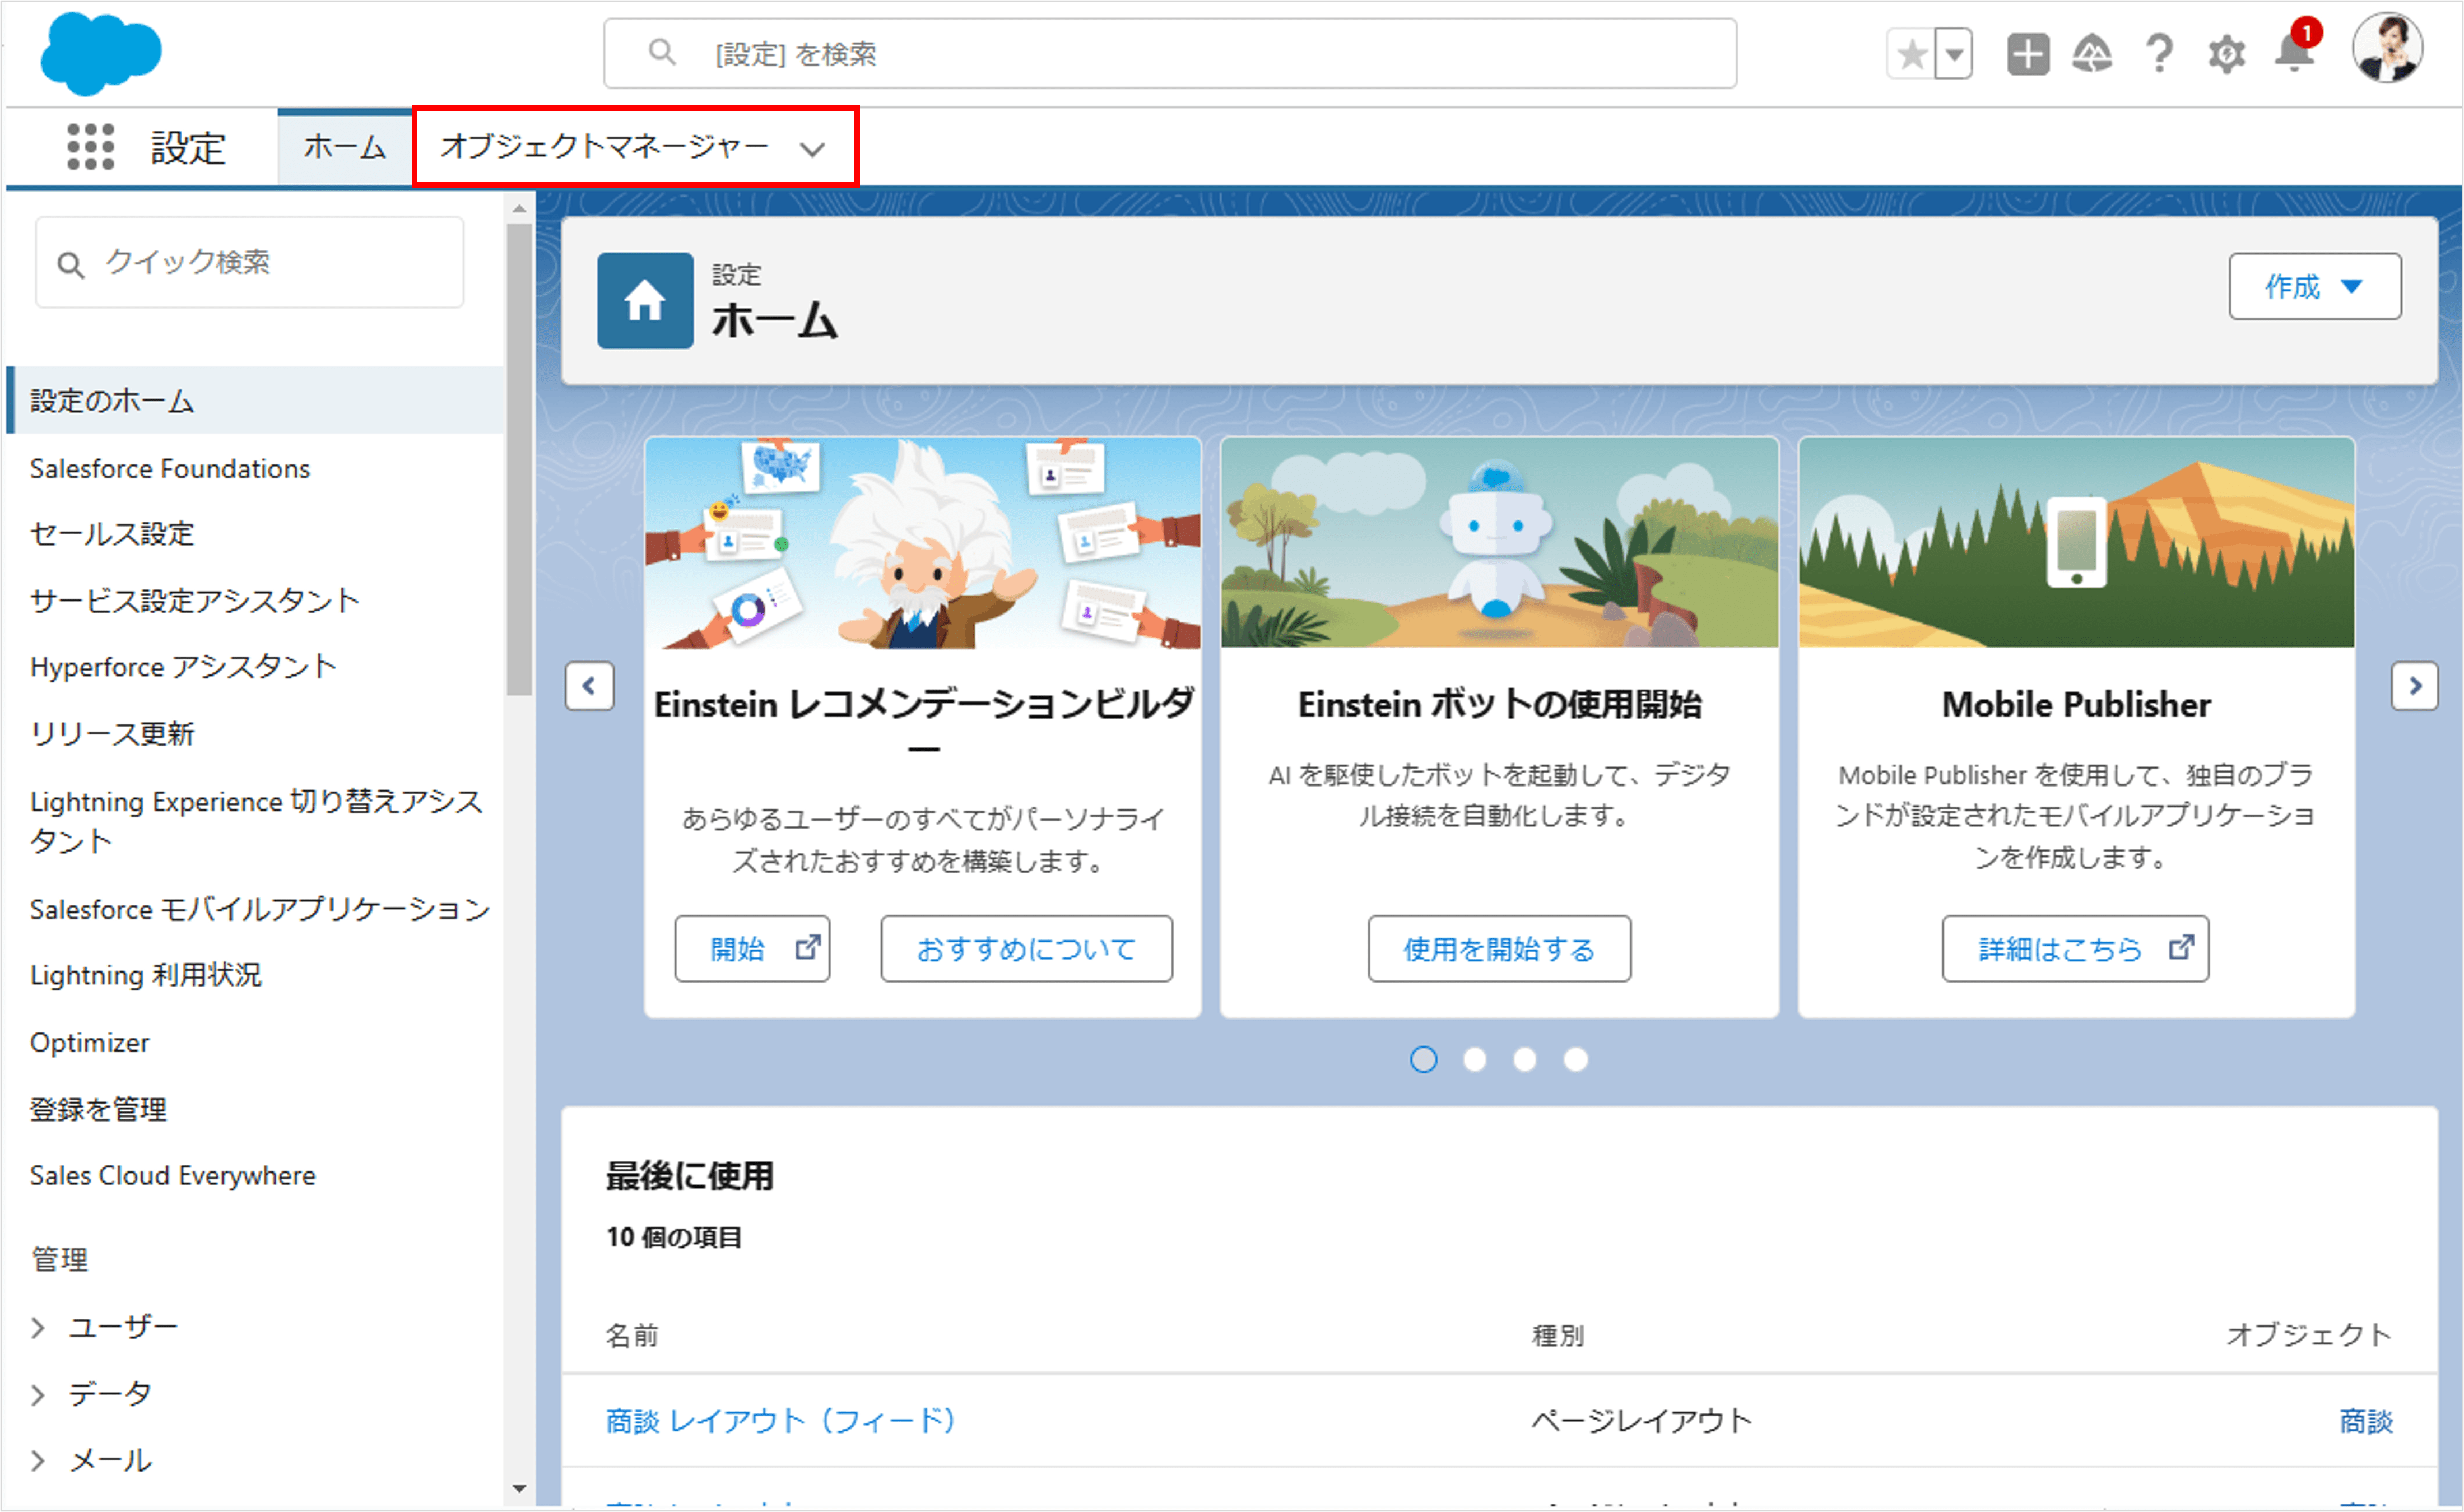This screenshot has height=1512, width=2464.
Task: Click the オブジェクト column header
Action: pos(2309,1336)
